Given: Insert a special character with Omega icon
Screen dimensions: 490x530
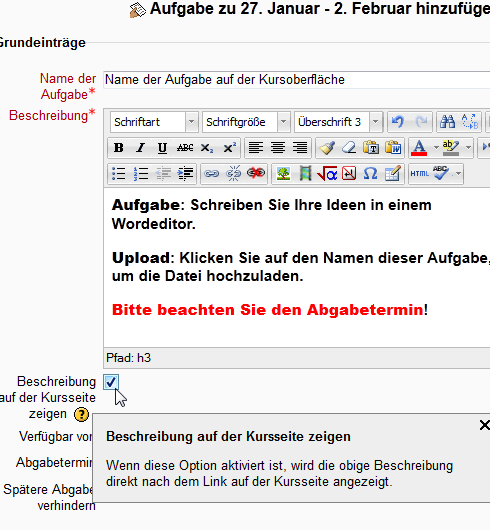Looking at the screenshot, I should tap(371, 174).
